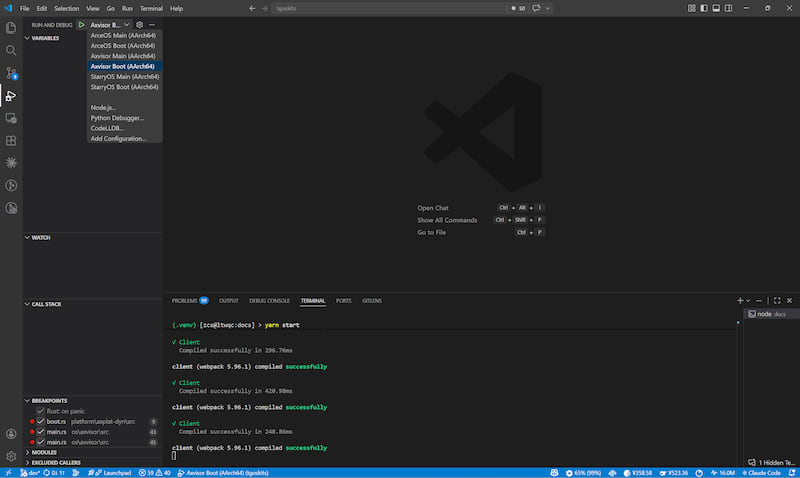Show errors and warnings 59 40 status
This screenshot has height=478, width=800.
[x=155, y=473]
